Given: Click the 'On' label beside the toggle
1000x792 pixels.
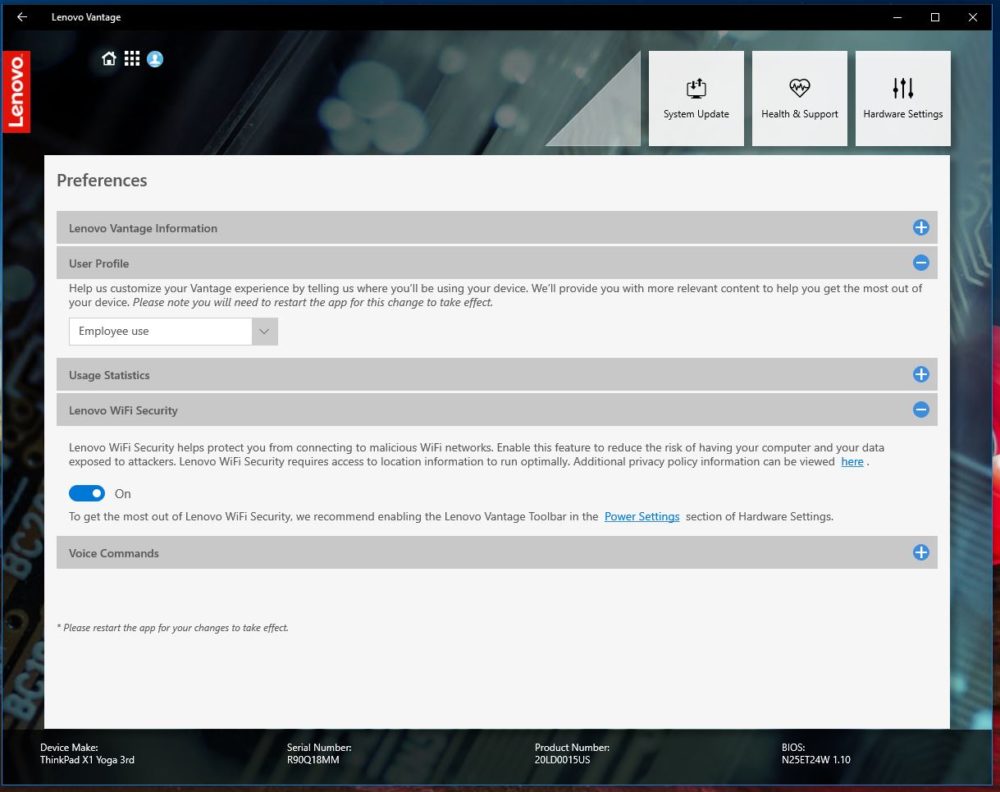Looking at the screenshot, I should tap(122, 494).
